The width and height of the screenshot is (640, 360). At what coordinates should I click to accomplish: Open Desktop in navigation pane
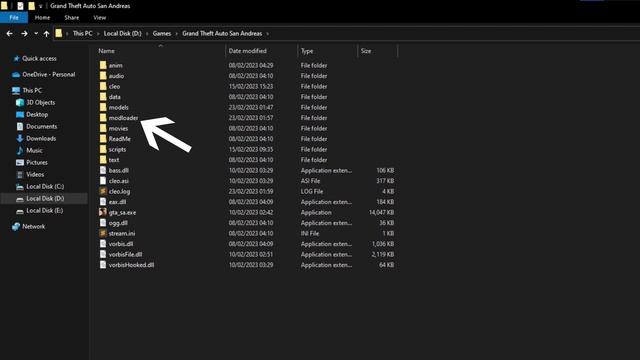[37, 115]
